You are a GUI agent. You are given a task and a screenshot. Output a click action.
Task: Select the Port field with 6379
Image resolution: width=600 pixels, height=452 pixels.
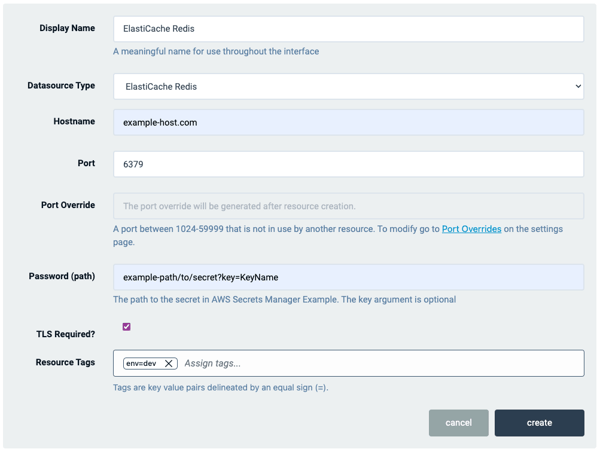tap(348, 164)
